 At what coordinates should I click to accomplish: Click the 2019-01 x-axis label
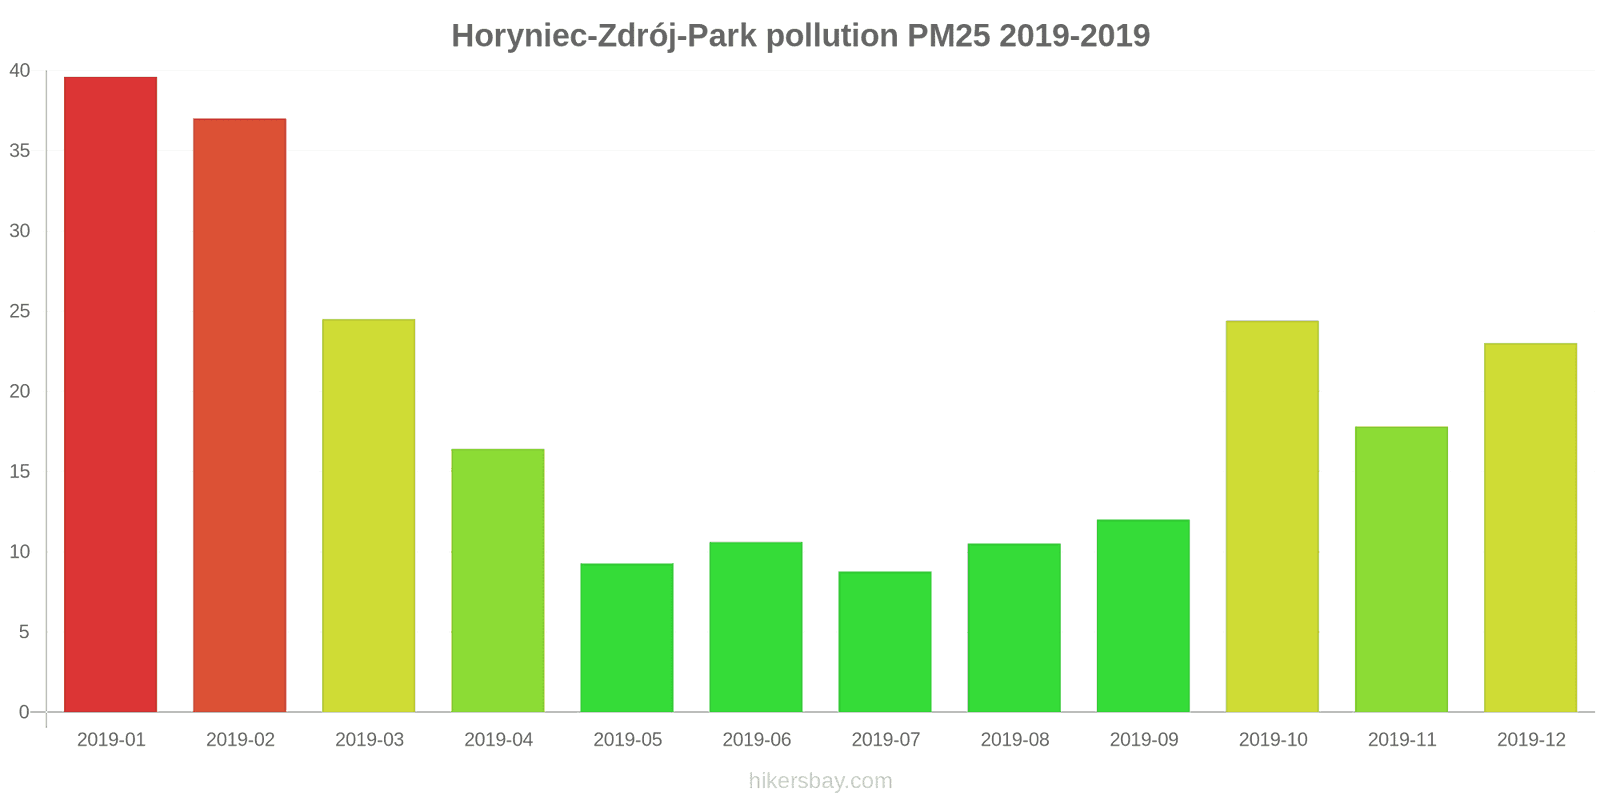coord(111,740)
